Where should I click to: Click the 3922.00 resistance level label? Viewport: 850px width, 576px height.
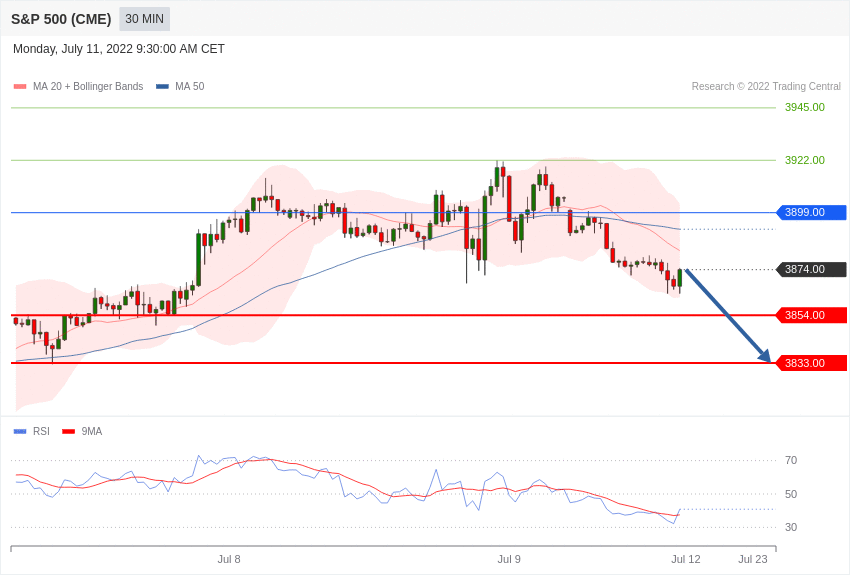click(x=804, y=160)
